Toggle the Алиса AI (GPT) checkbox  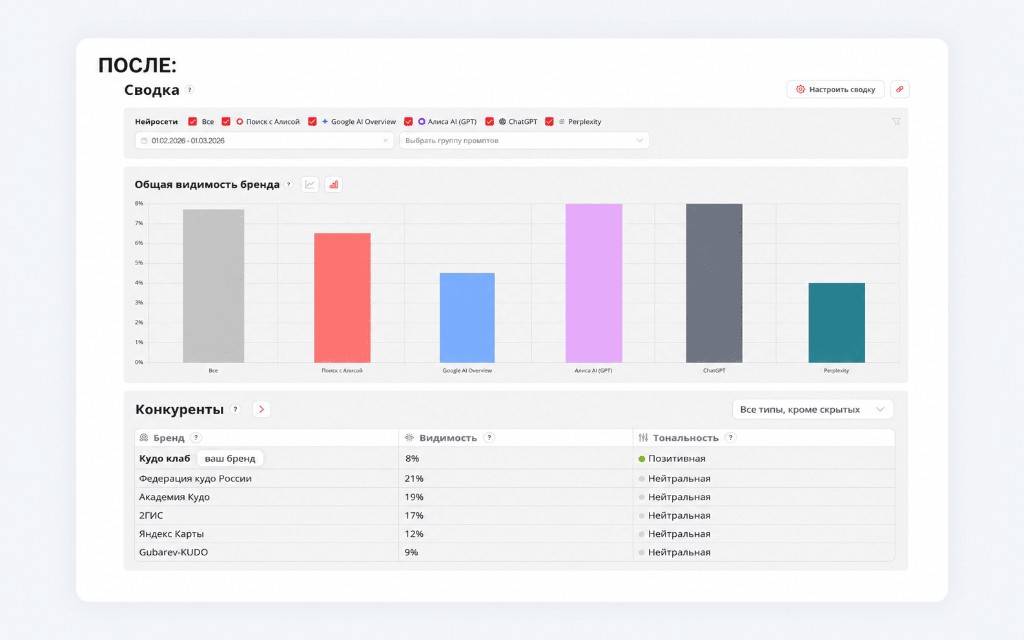(x=408, y=121)
